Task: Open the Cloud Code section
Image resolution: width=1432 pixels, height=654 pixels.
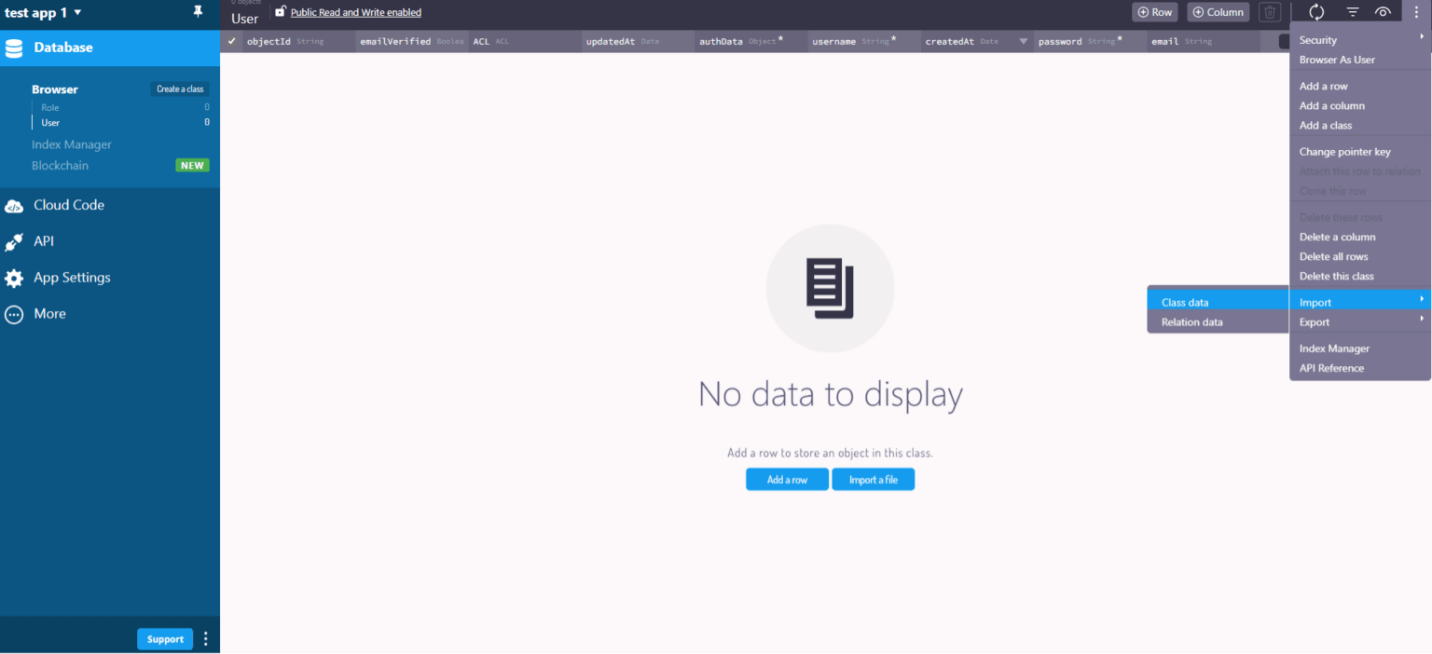Action: point(14,204)
